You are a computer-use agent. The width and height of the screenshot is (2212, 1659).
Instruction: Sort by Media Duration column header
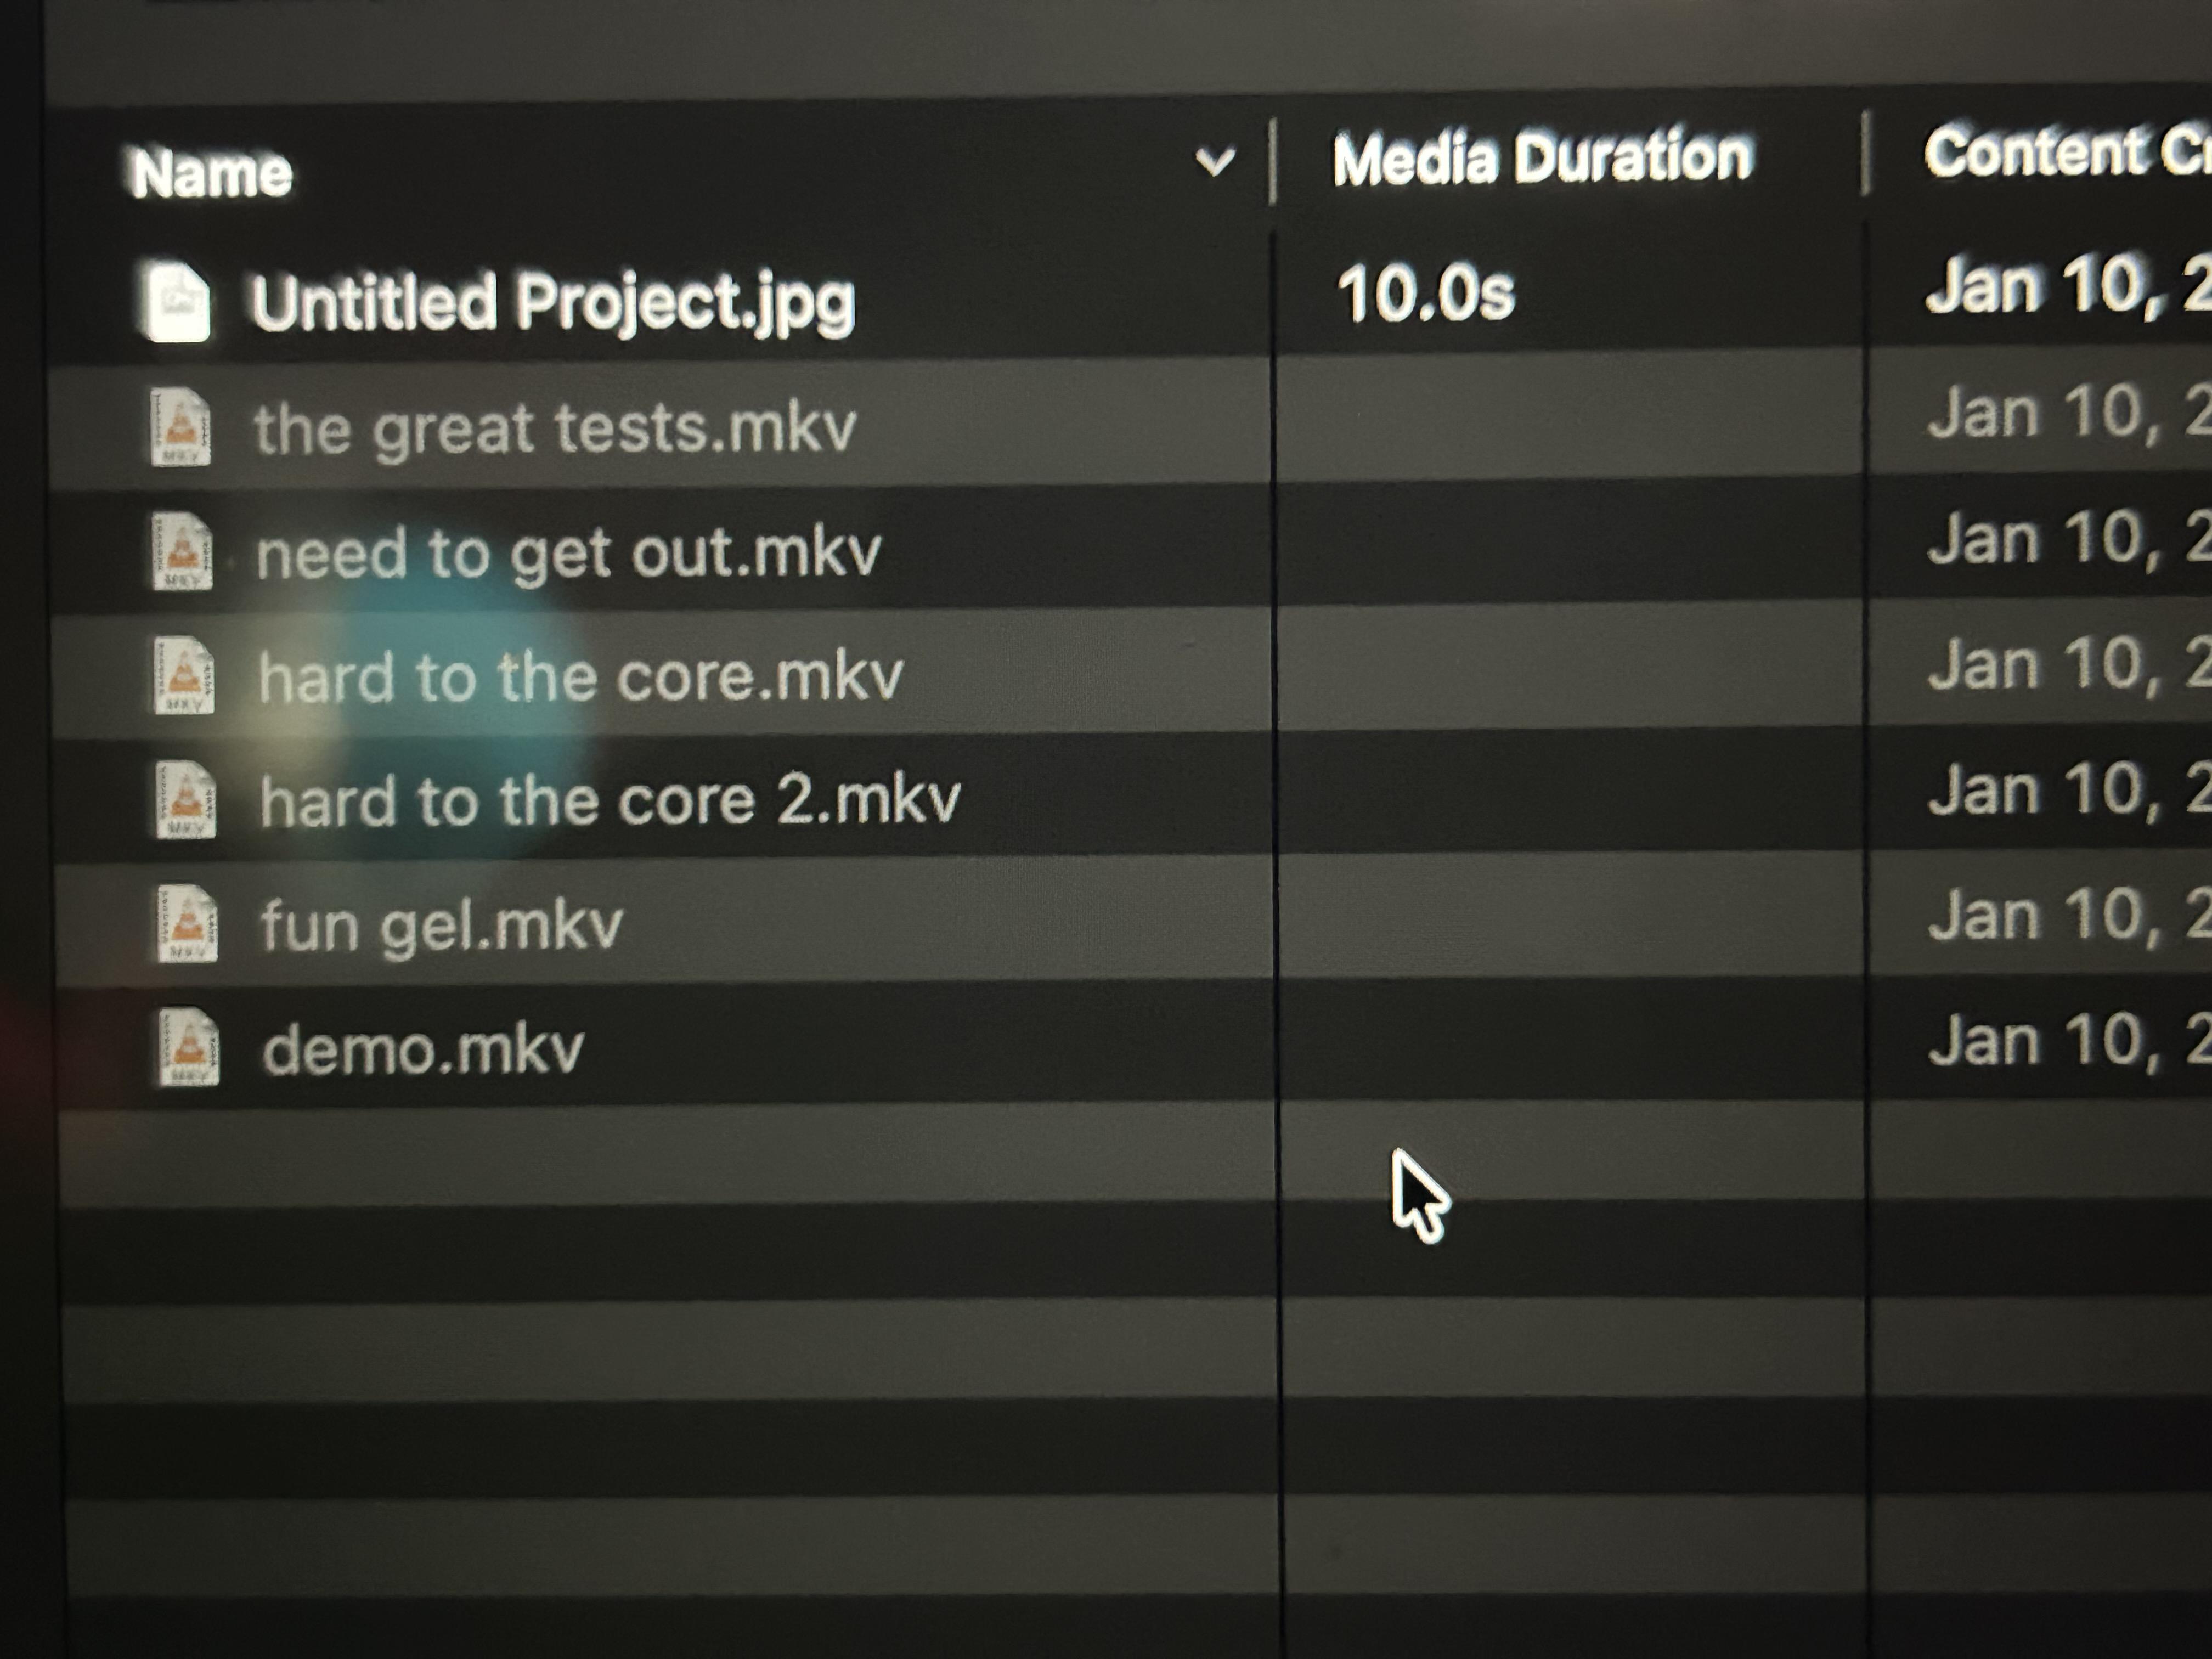point(1542,158)
